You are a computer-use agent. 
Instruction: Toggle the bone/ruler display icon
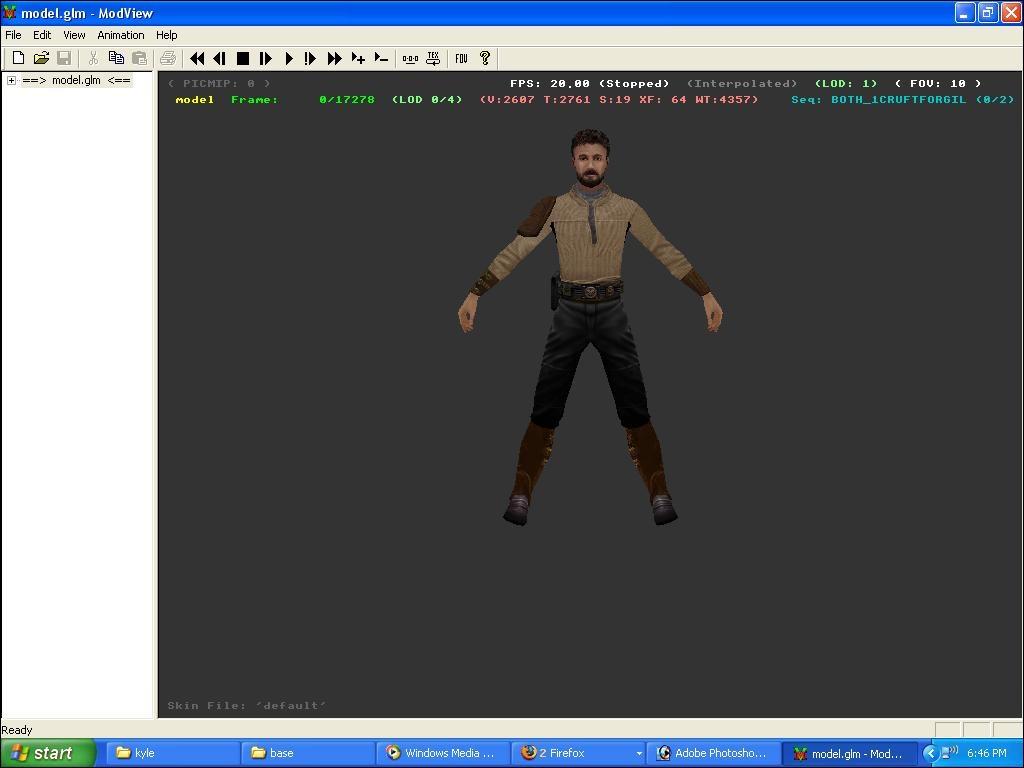click(410, 59)
